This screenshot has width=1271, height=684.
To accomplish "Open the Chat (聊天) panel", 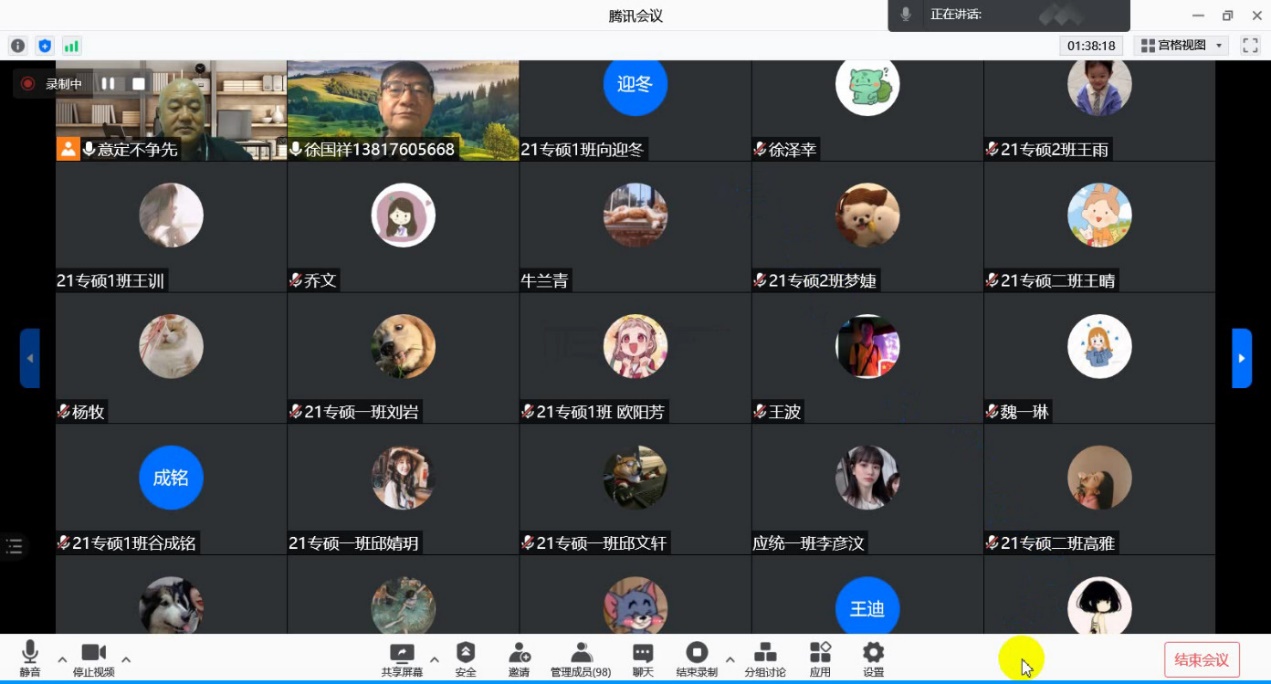I will pos(643,659).
